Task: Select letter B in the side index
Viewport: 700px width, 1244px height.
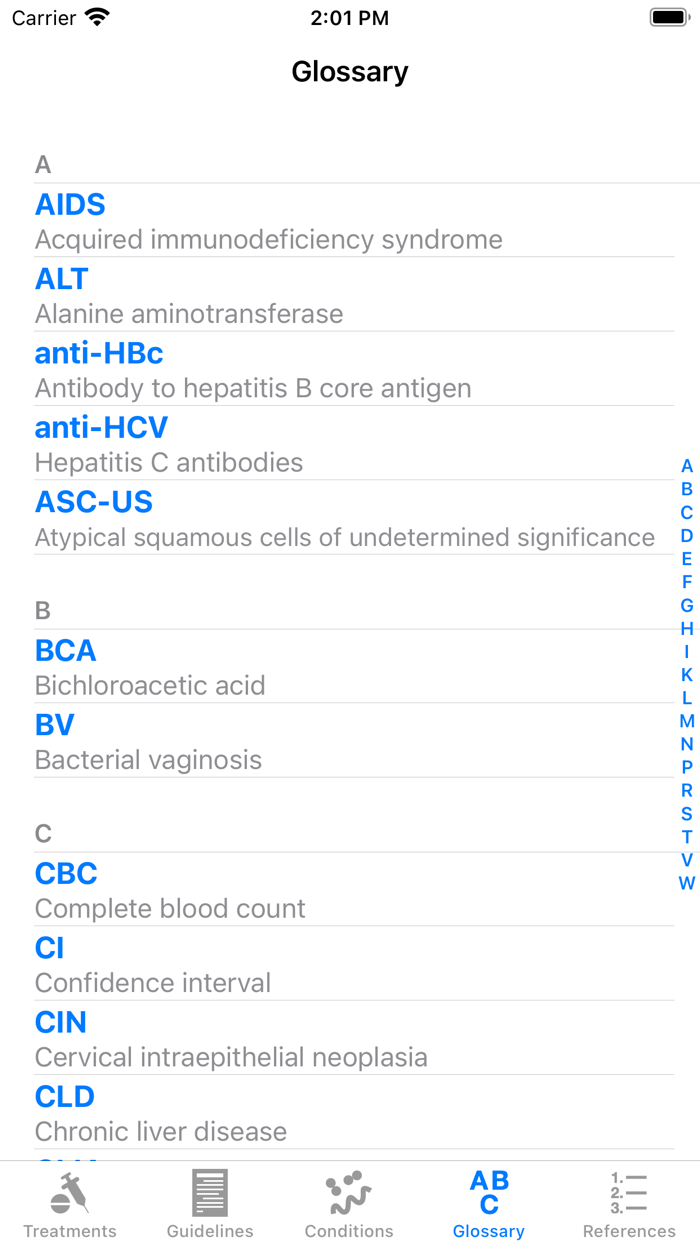Action: [686, 489]
